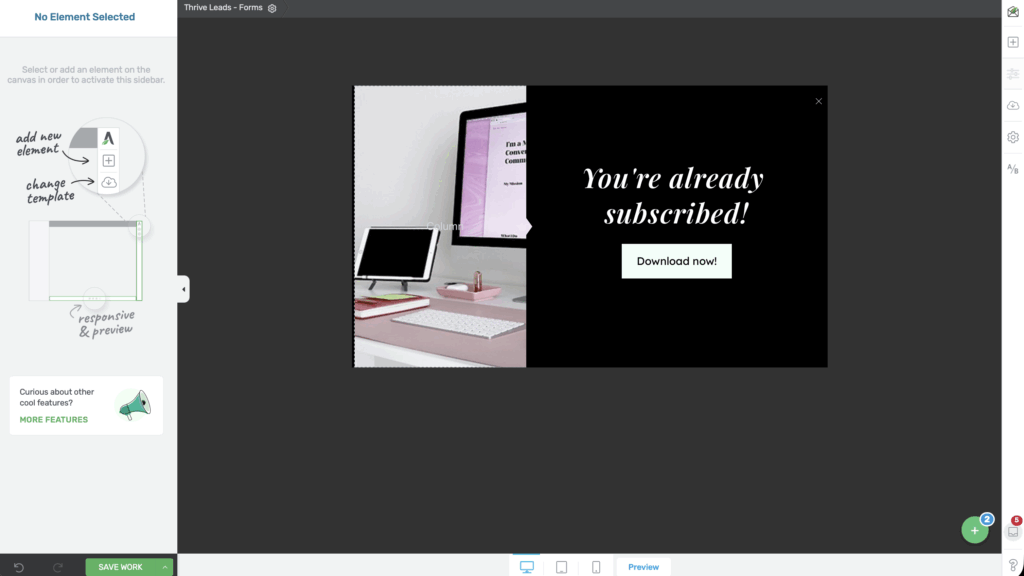
Task: Click the redo arrow icon
Action: tap(57, 567)
